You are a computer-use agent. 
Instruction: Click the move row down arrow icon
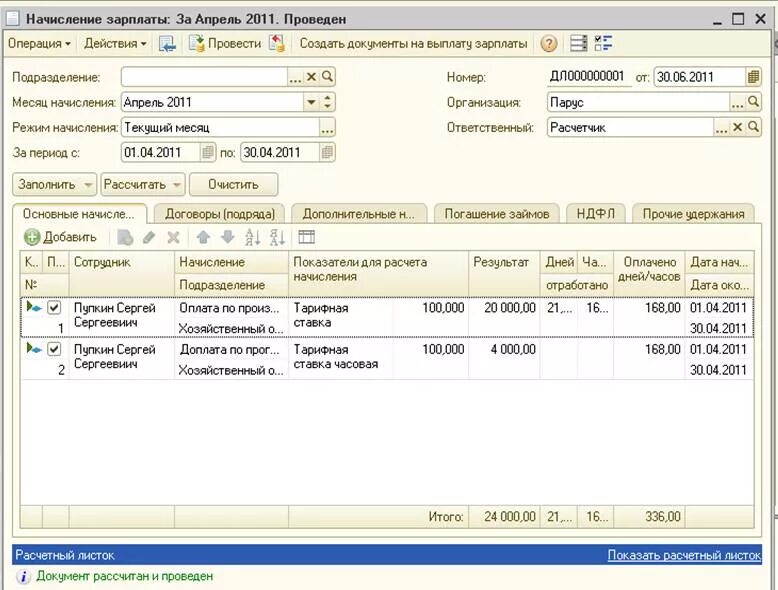coord(227,237)
